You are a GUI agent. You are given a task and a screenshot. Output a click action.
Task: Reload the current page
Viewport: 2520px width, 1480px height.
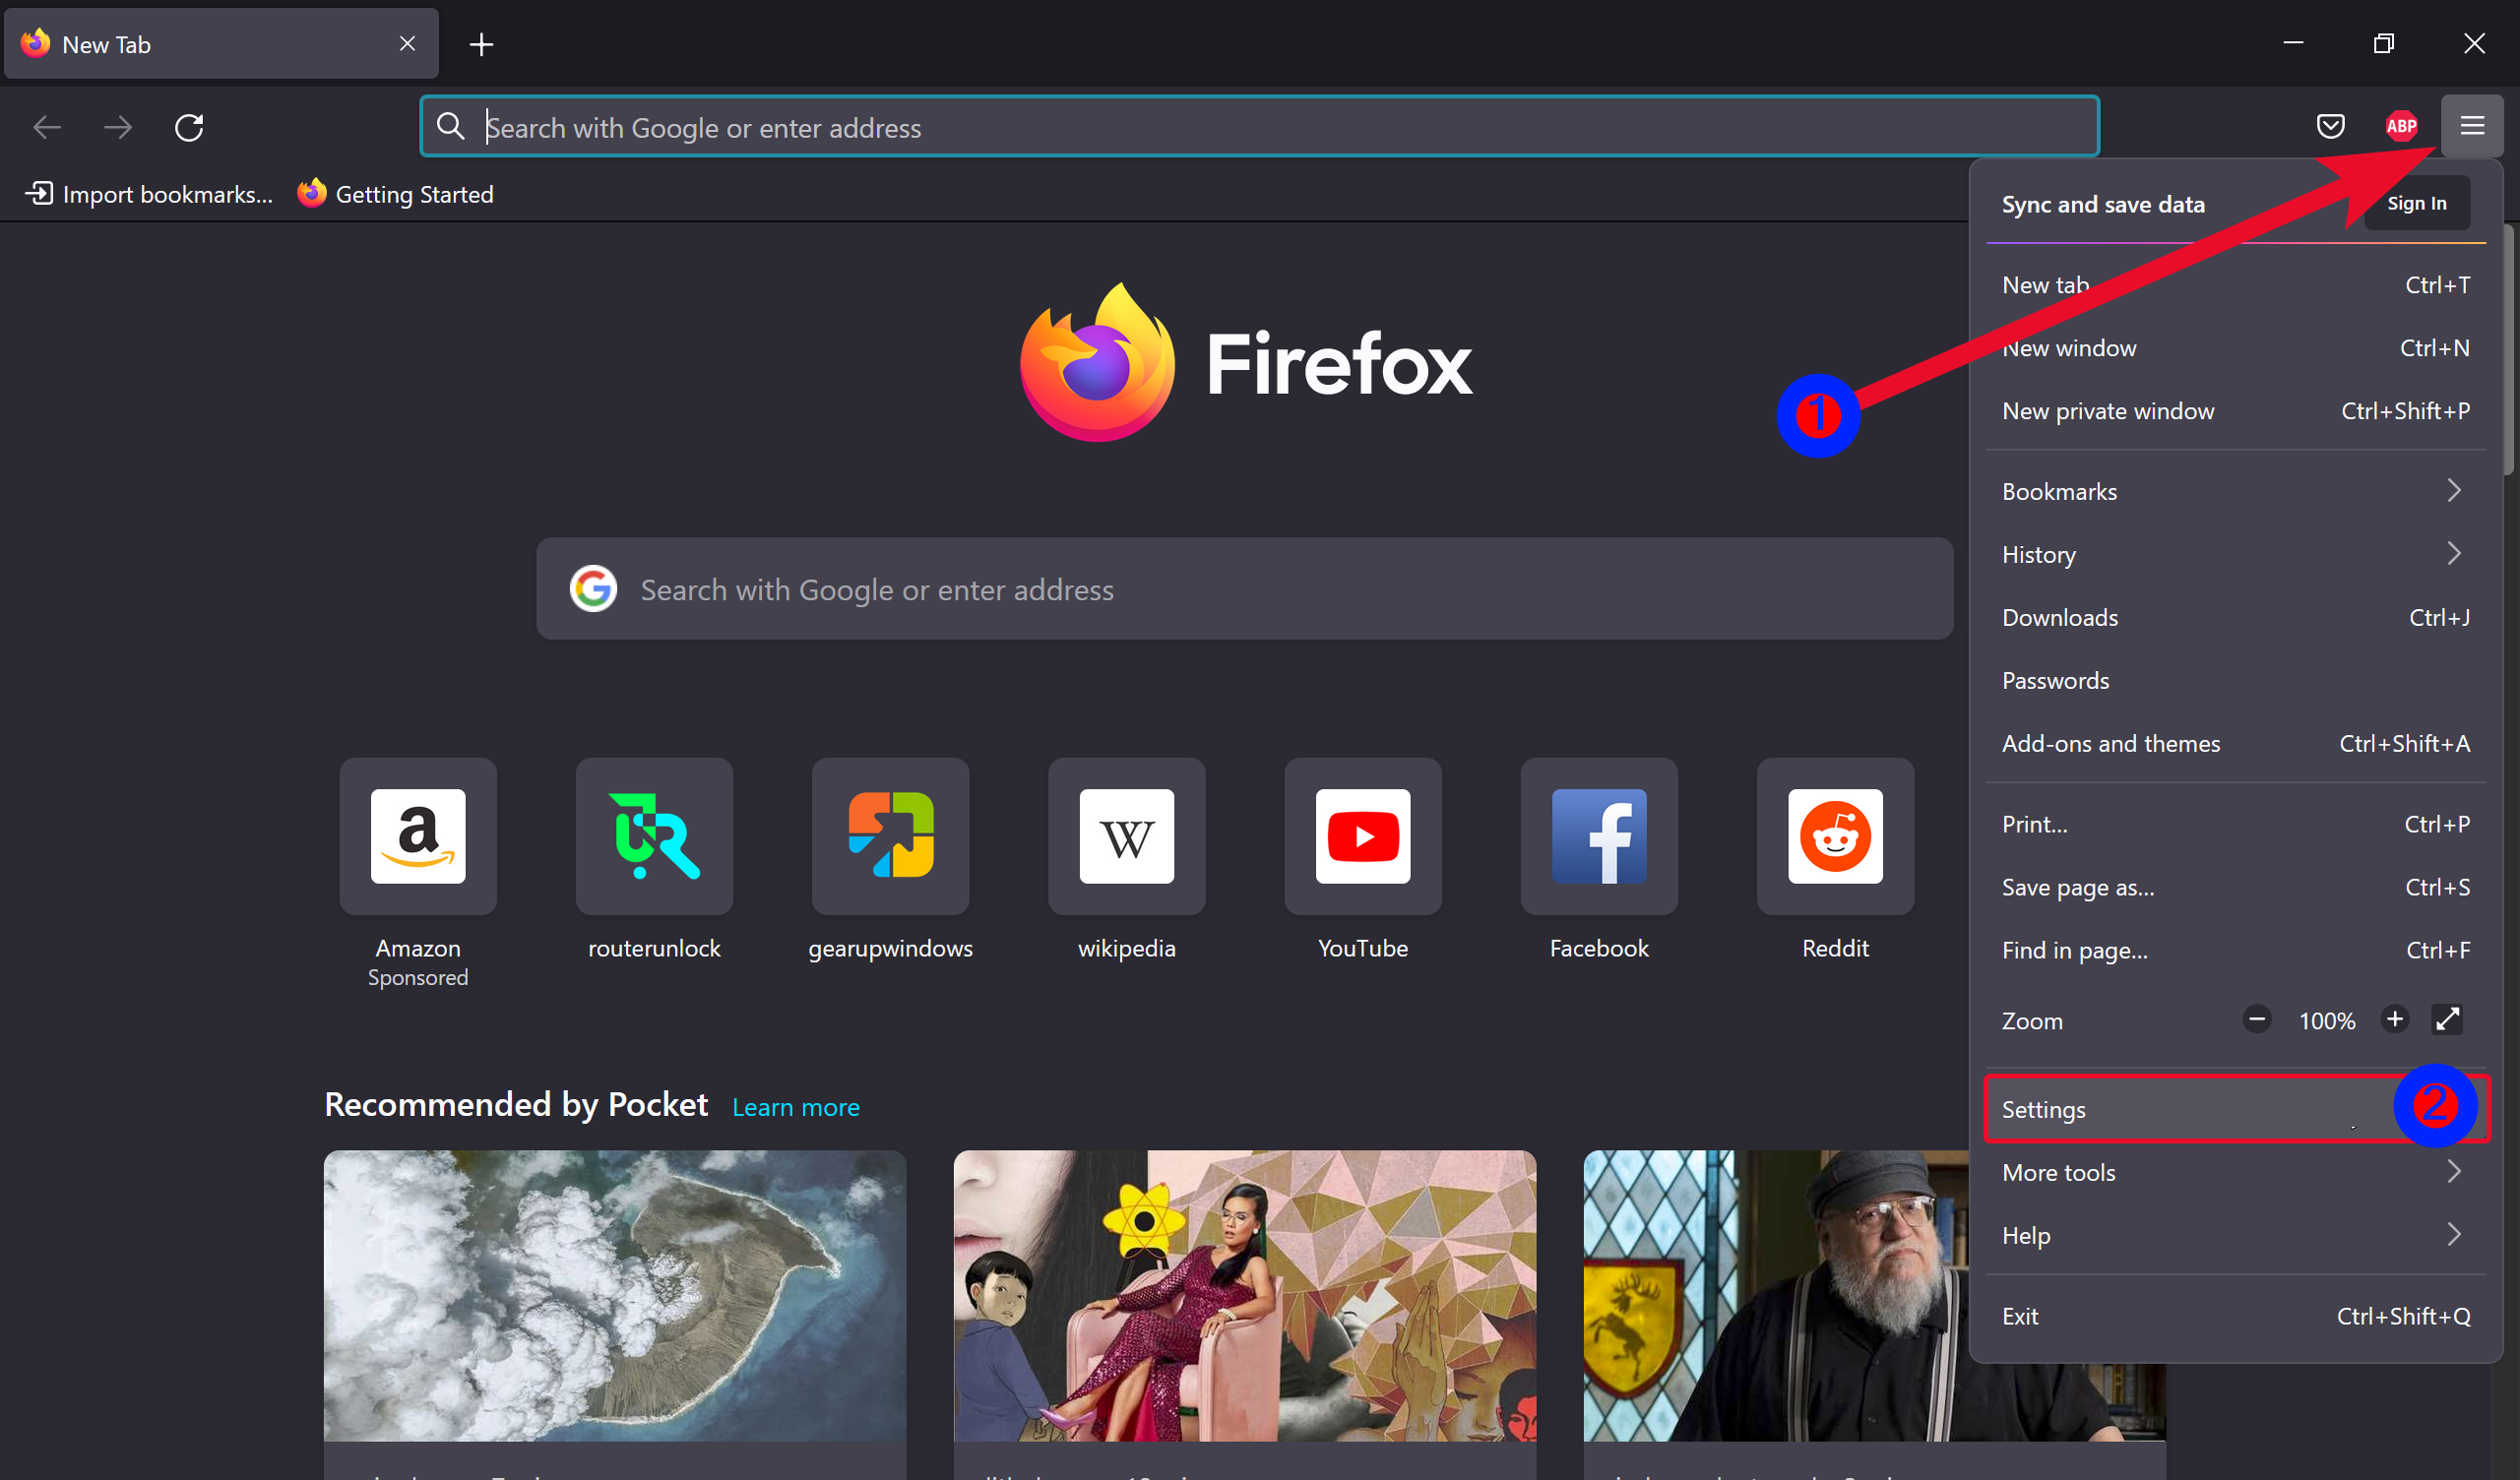(x=189, y=127)
